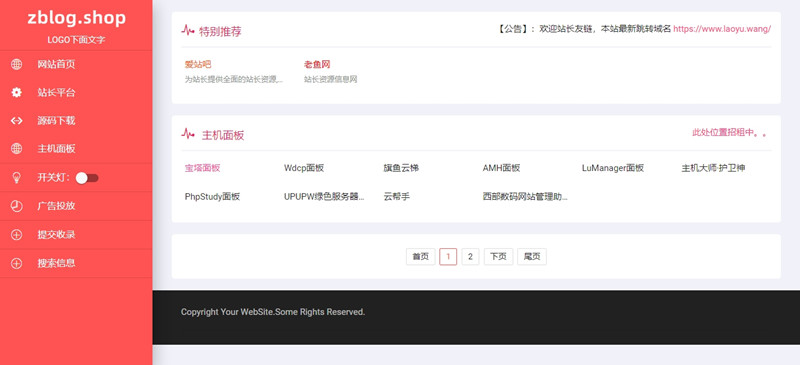Open the 网站首页 sidebar menu item
Viewport: 800px width, 365px height.
pyautogui.click(x=76, y=64)
